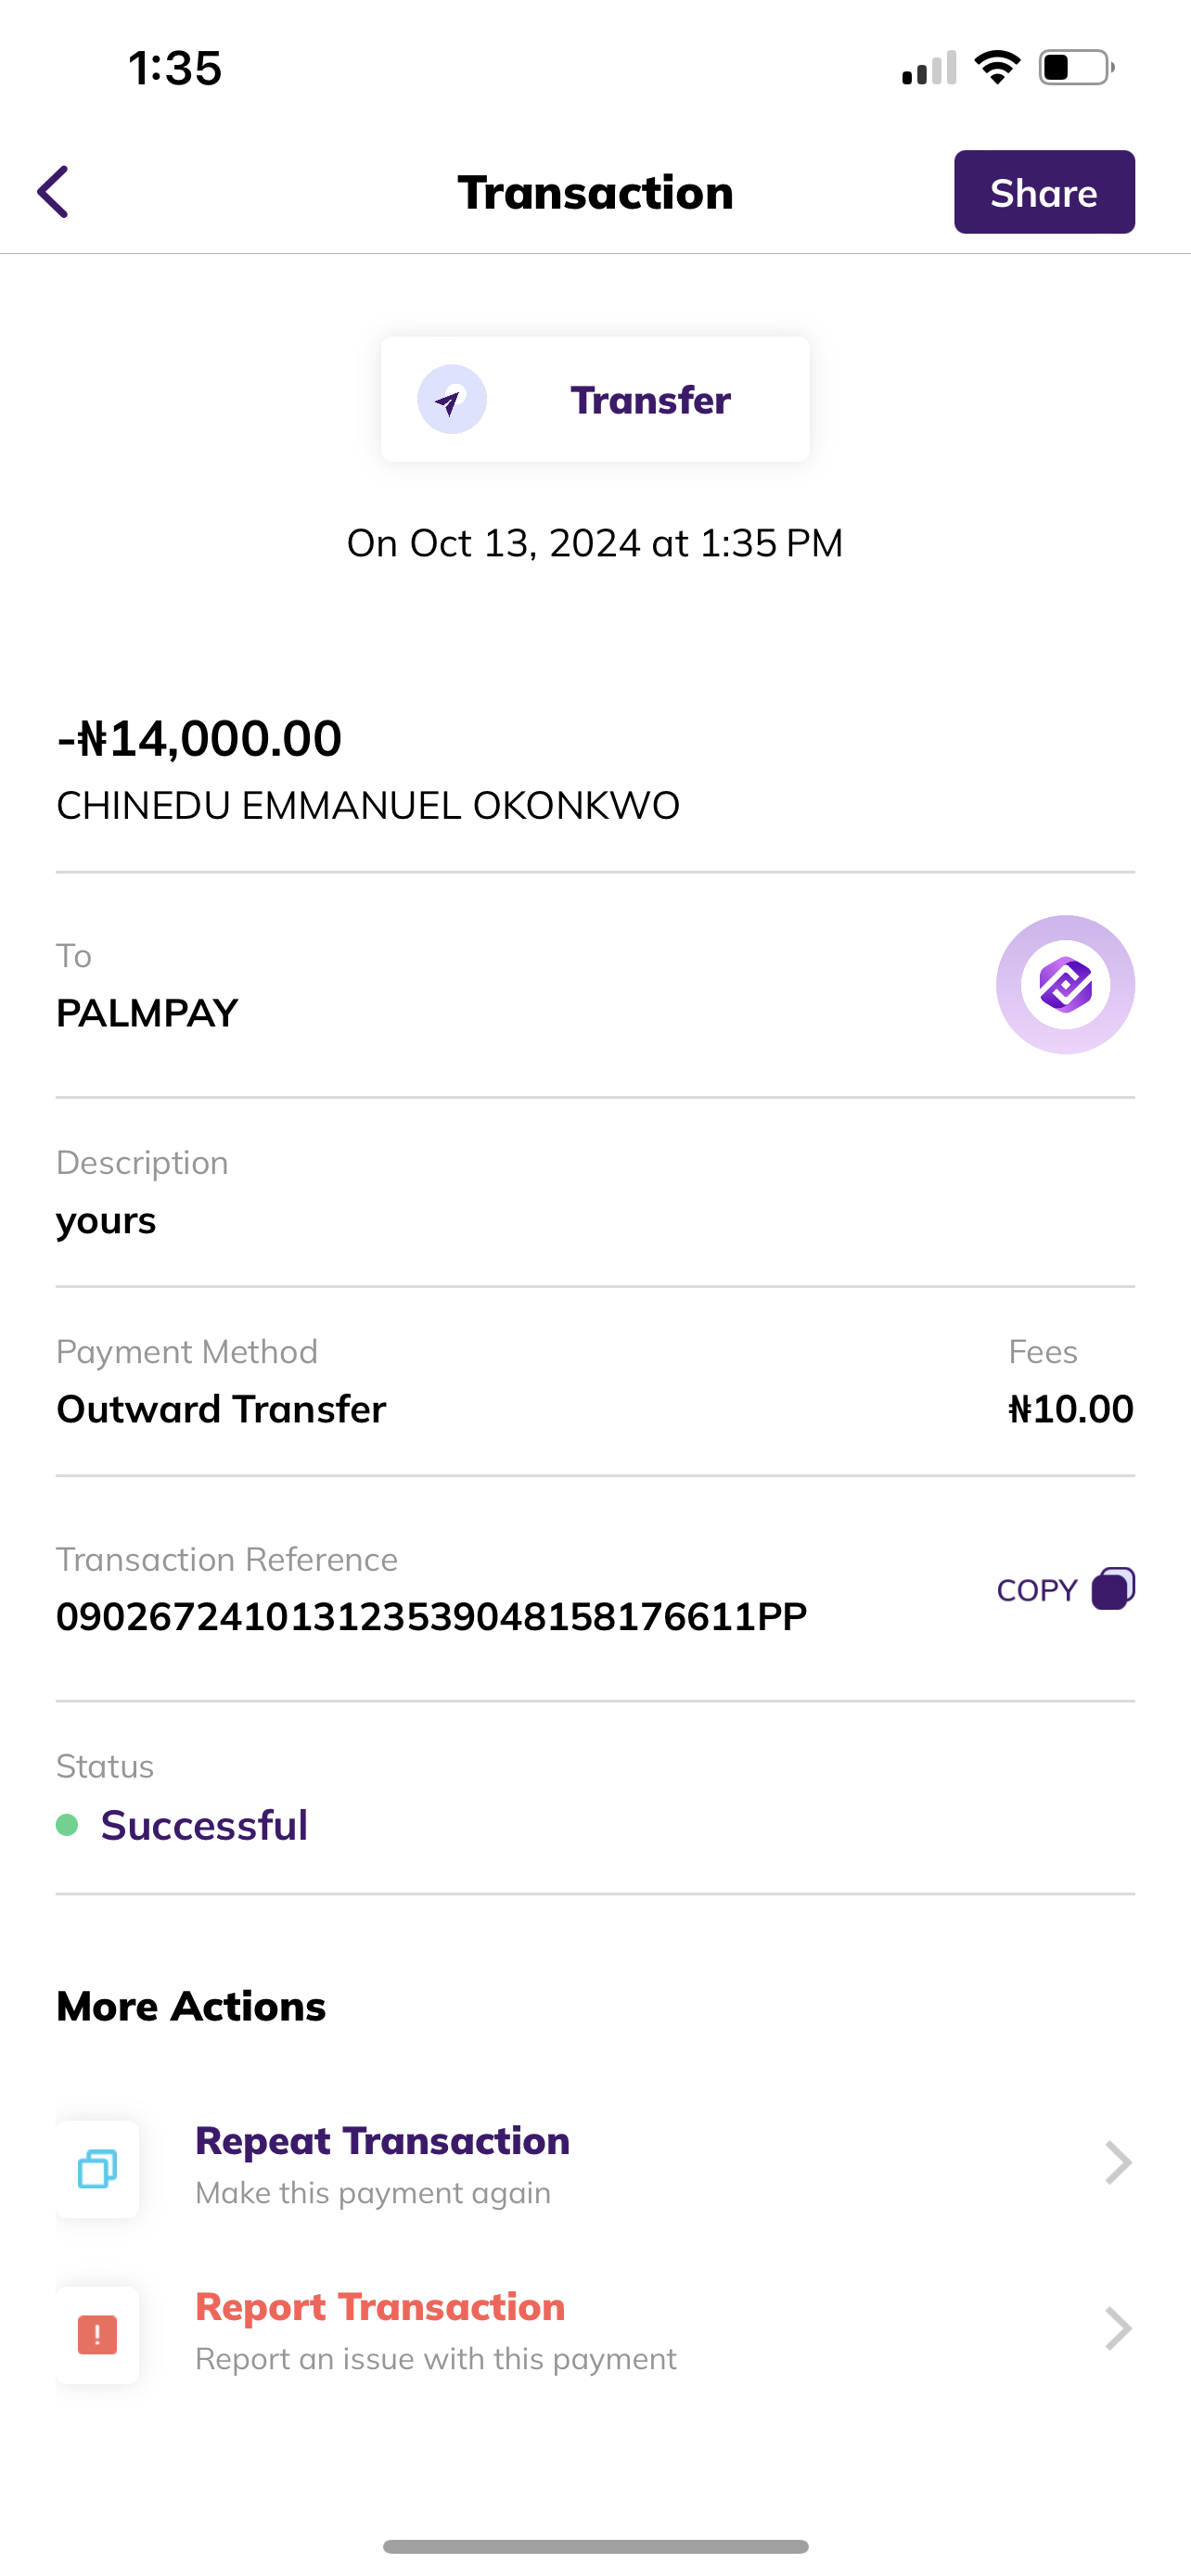Tap the COPY text link

(1036, 1590)
